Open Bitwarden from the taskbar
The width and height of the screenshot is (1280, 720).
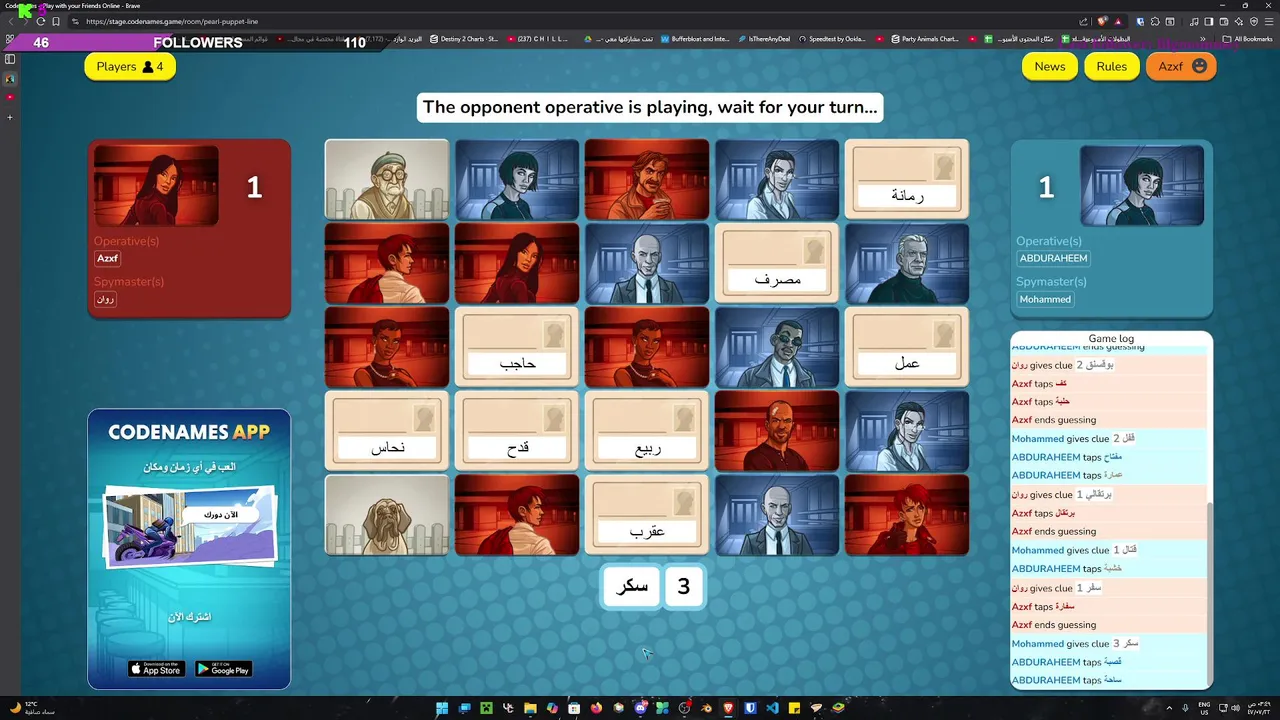[750, 708]
